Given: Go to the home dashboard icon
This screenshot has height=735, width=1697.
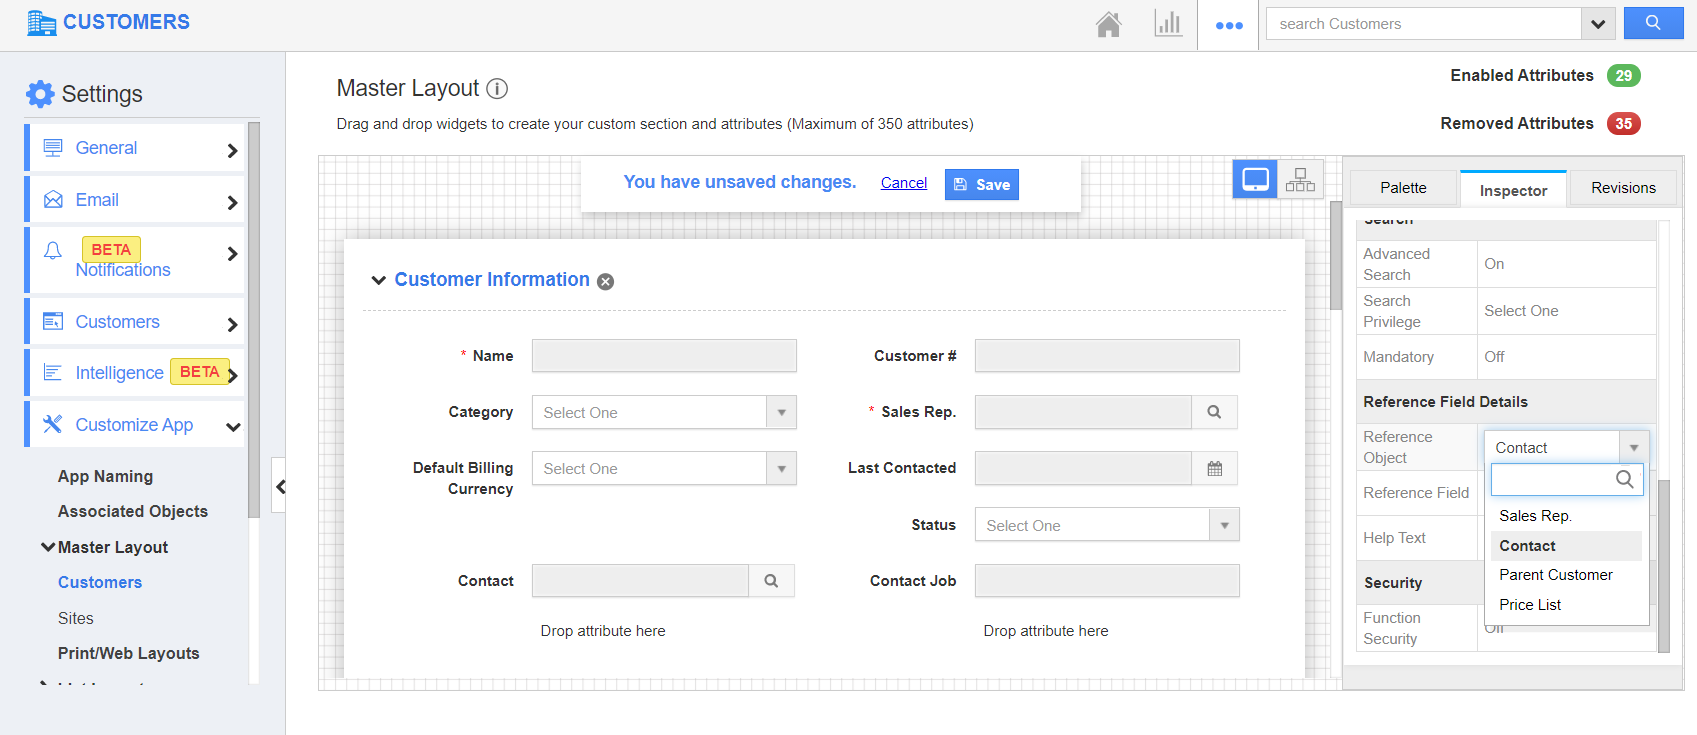Looking at the screenshot, I should (x=1108, y=24).
